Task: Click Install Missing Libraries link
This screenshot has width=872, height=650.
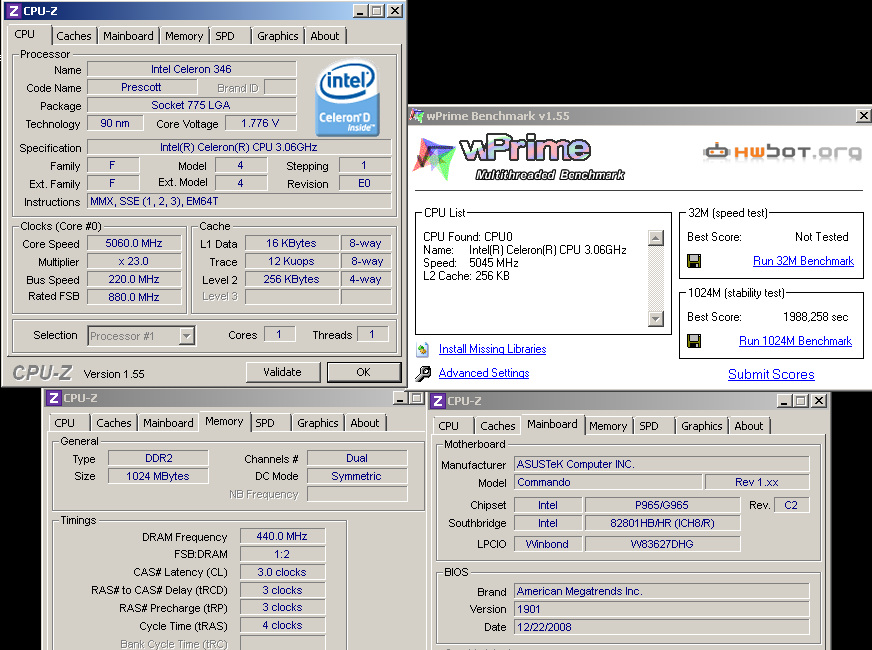Action: coord(492,349)
